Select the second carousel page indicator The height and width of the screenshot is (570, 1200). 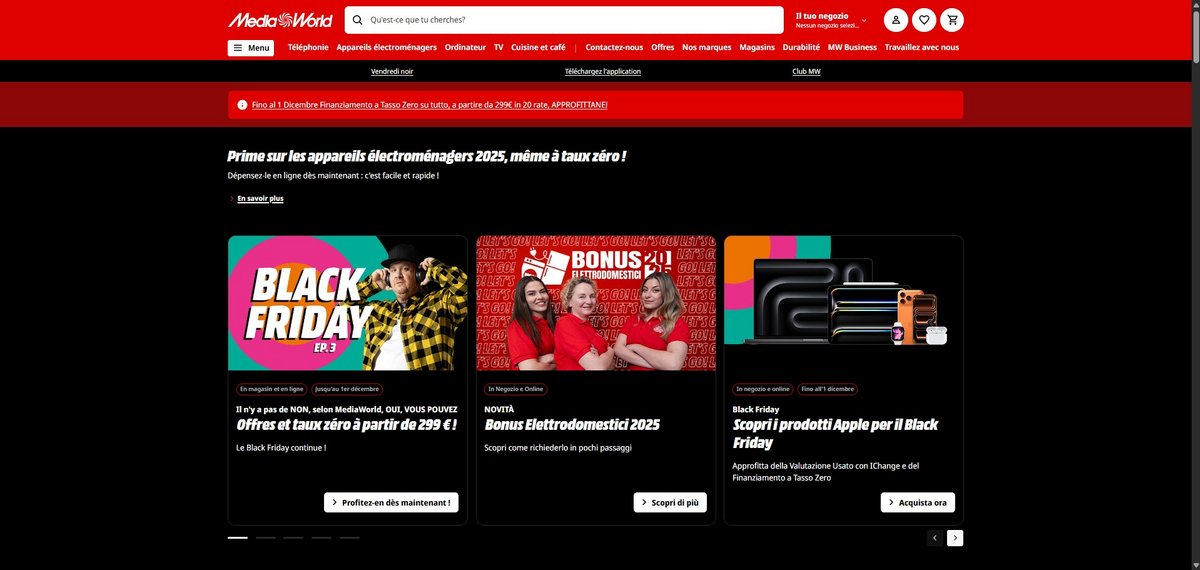coord(265,537)
